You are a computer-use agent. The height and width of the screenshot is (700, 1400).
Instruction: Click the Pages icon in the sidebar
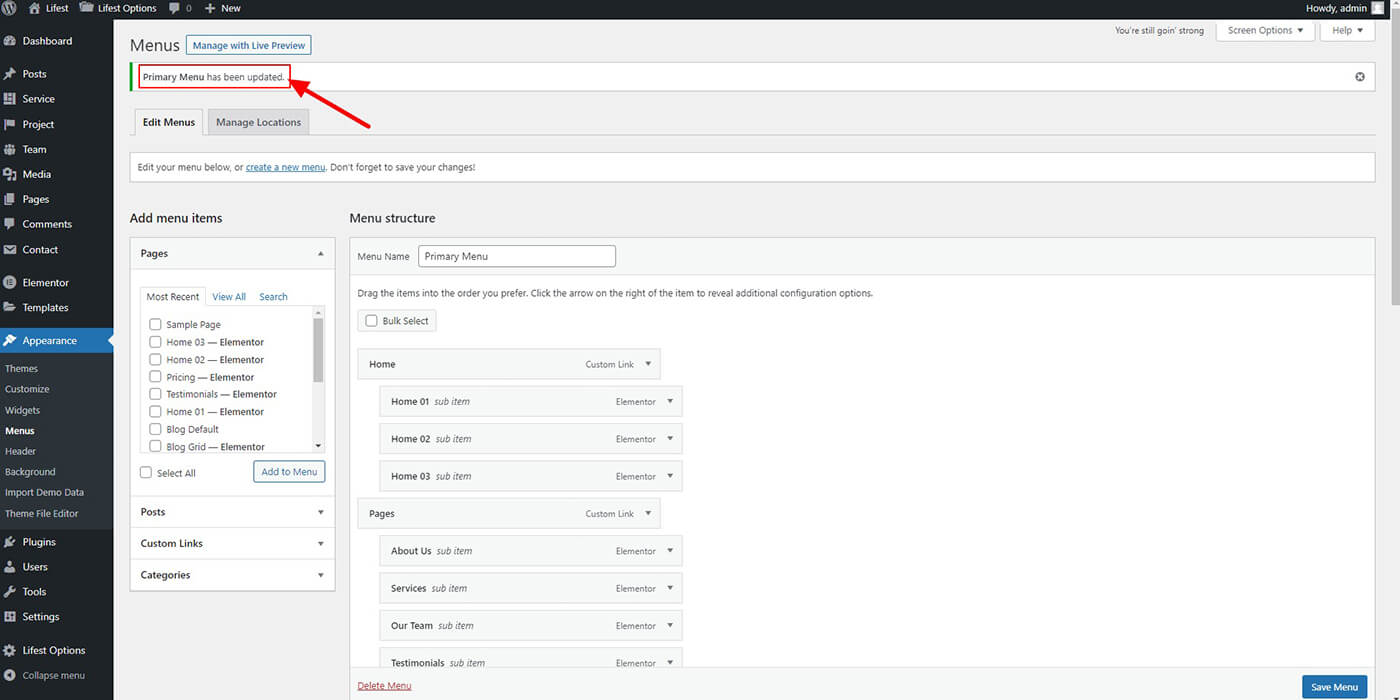(x=10, y=199)
